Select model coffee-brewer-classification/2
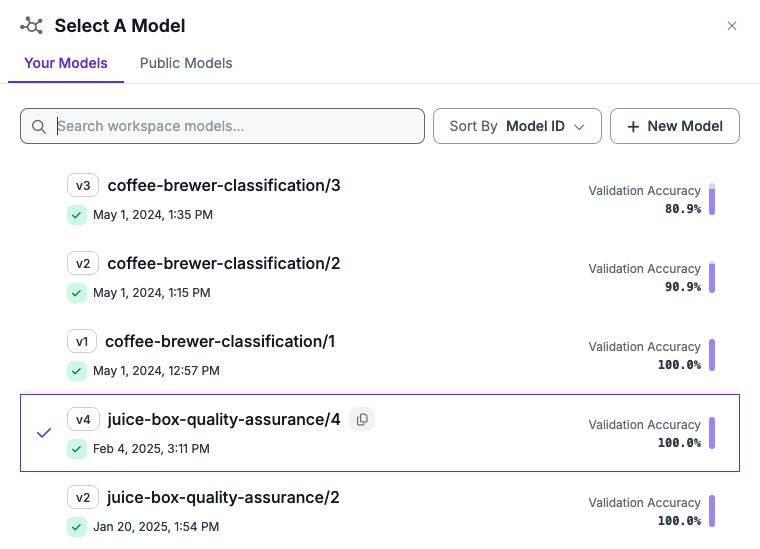This screenshot has width=760, height=549. coord(224,264)
